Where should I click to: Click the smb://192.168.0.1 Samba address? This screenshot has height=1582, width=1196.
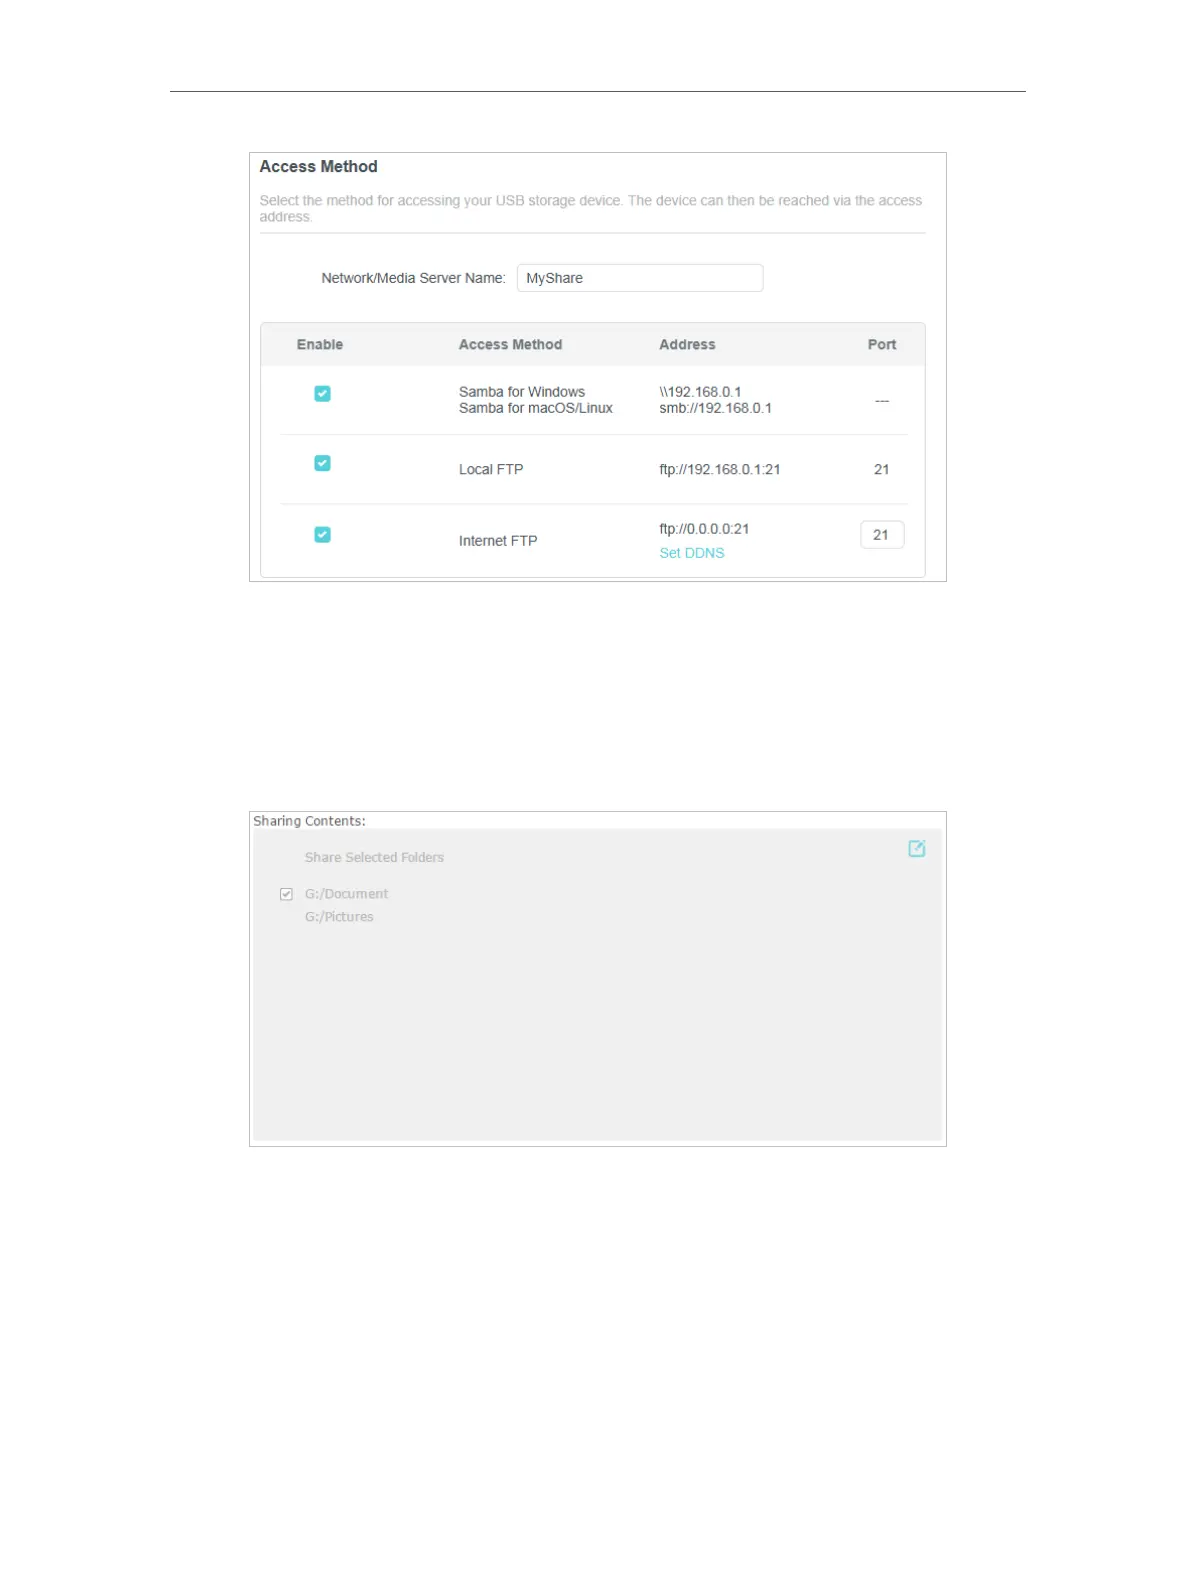pos(715,408)
